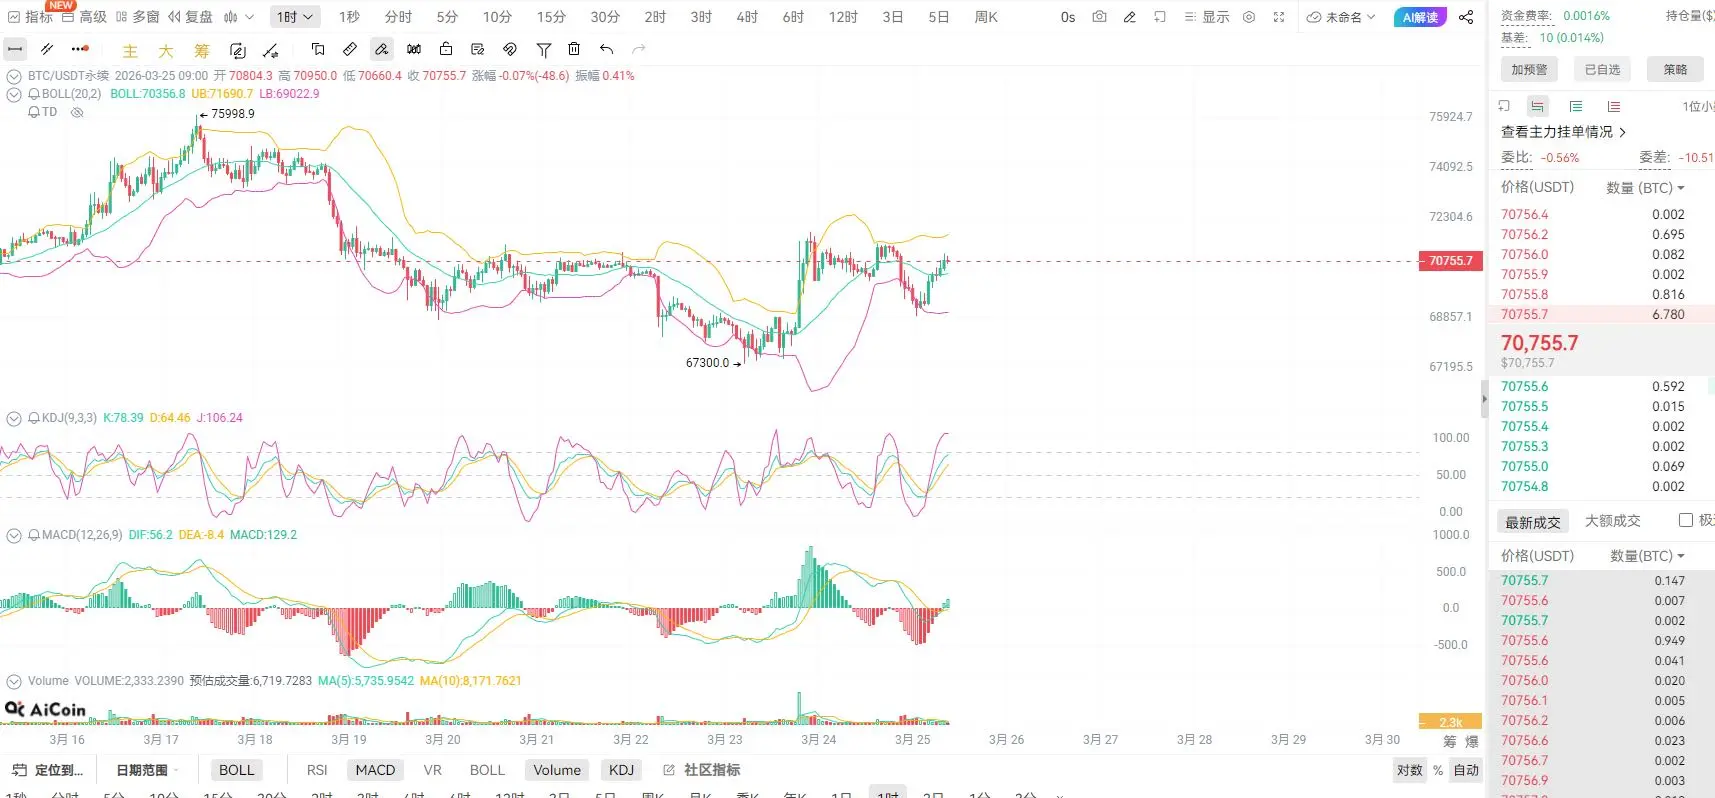The image size is (1715, 798).
Task: Click the 日期范围 date range selector
Action: click(146, 770)
